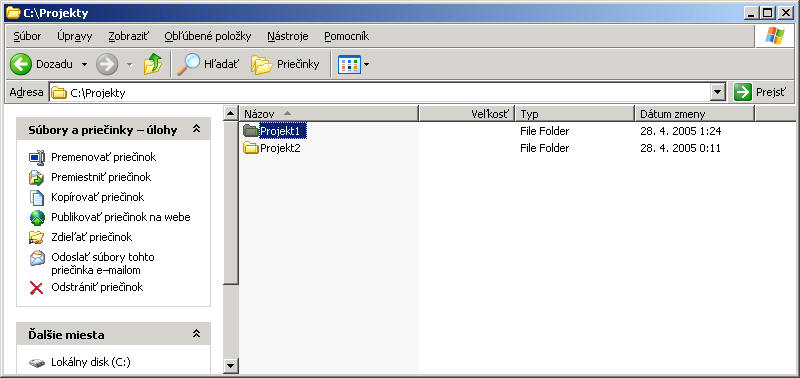This screenshot has width=800, height=378.
Task: Select the Projekt1 folder name
Action: pyautogui.click(x=283, y=131)
